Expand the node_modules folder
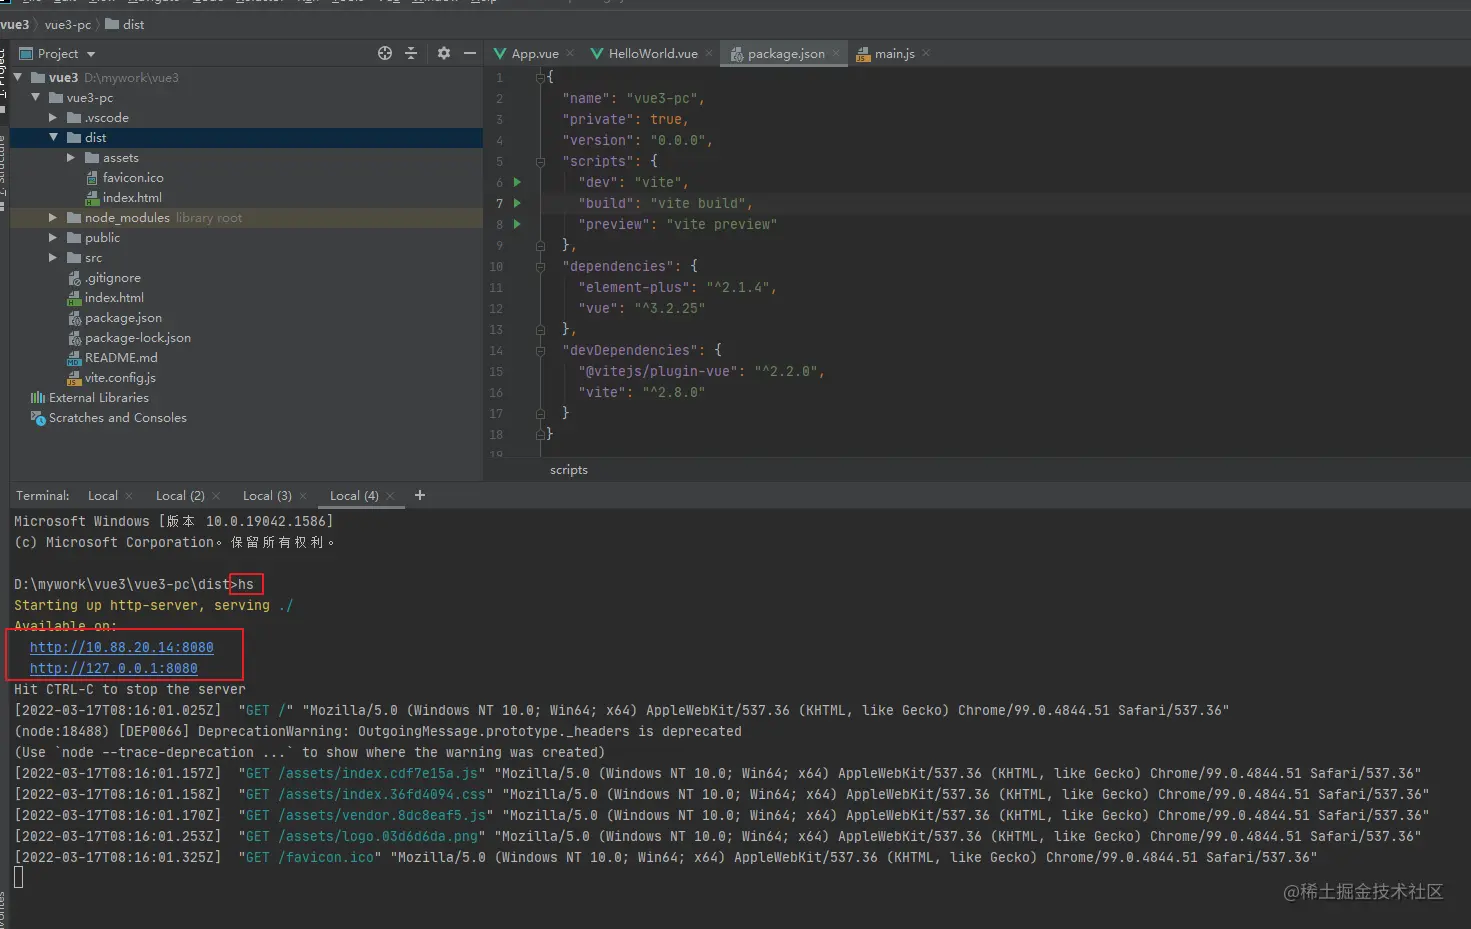 click(x=53, y=217)
